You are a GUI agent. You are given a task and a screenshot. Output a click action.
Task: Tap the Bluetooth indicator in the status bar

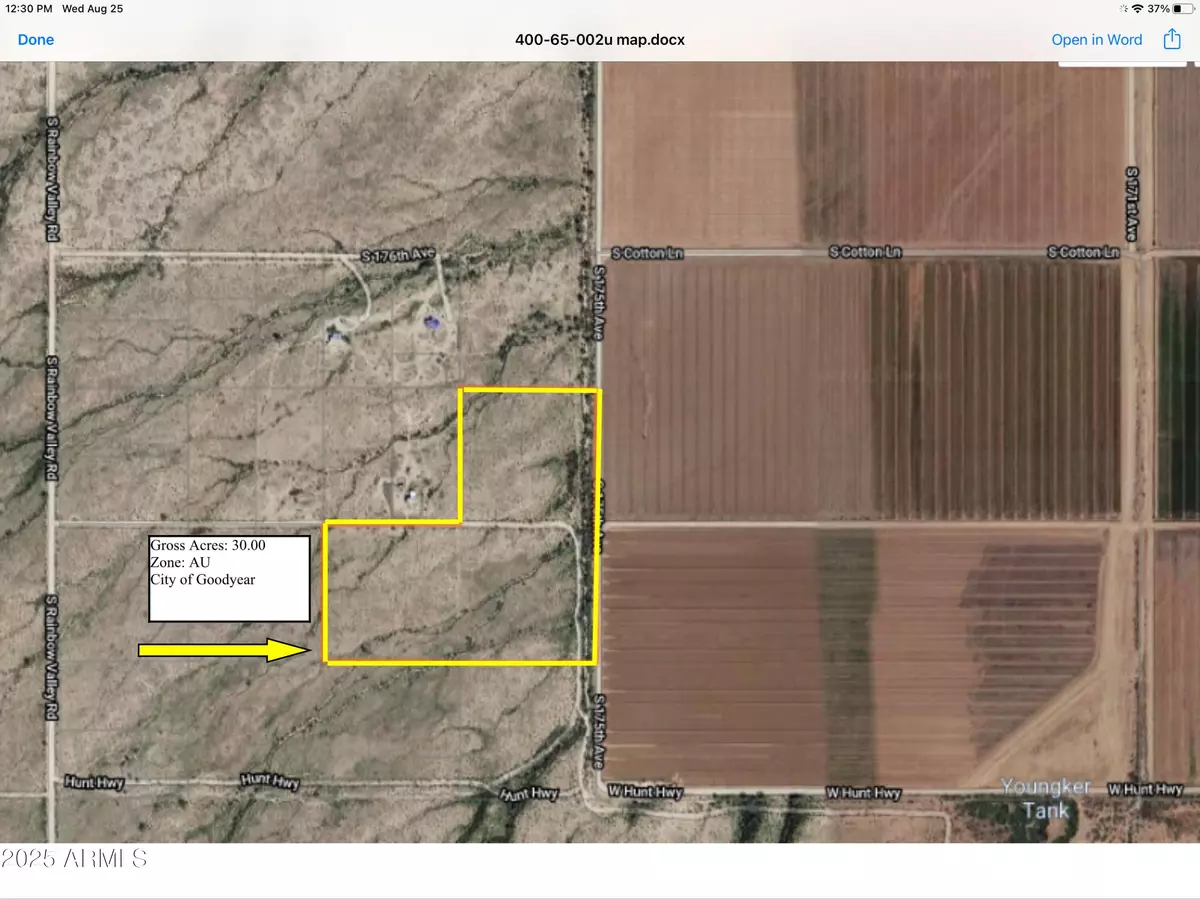1122,8
